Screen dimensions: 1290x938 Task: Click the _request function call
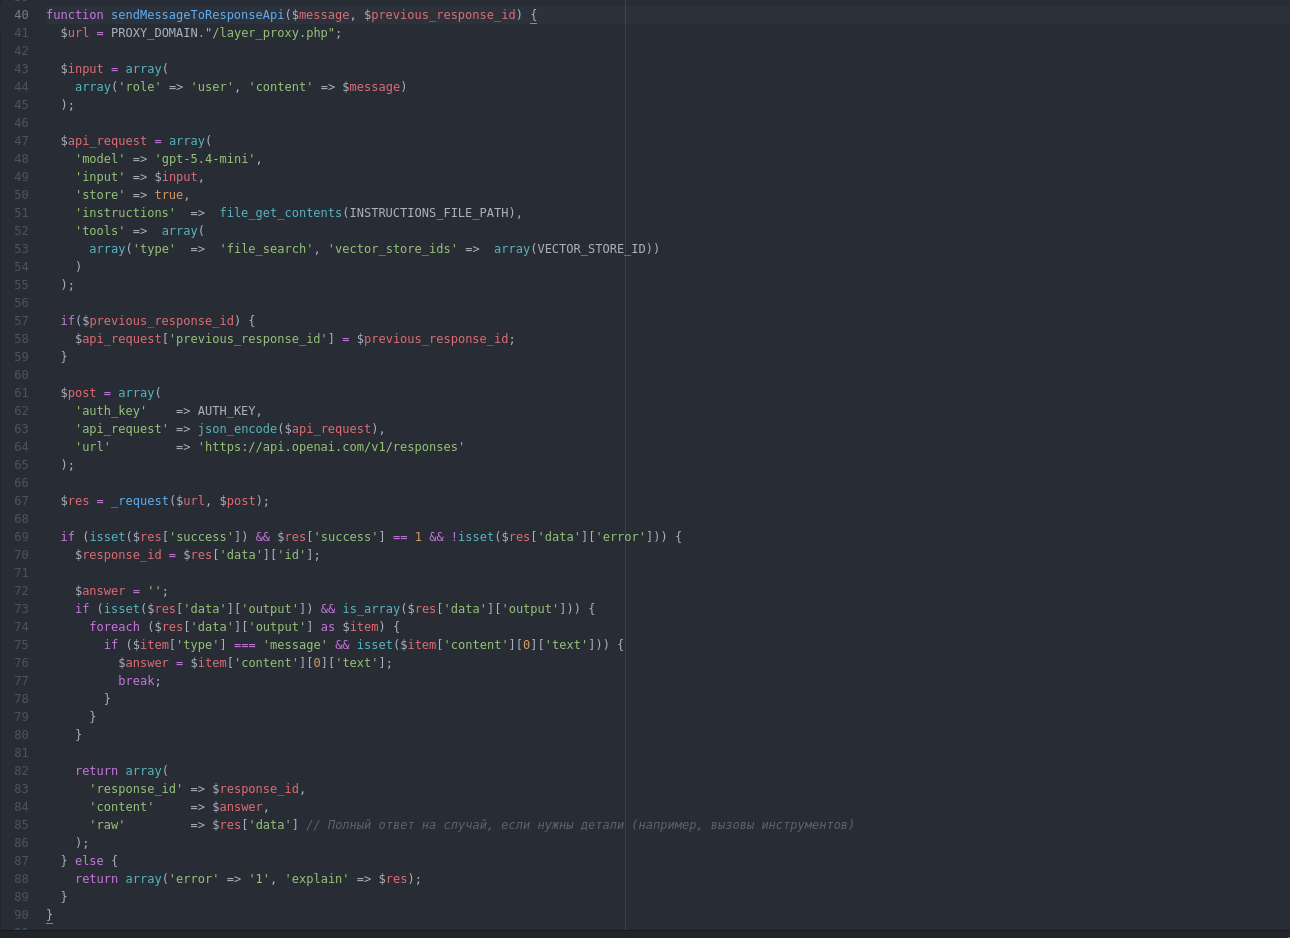coord(140,501)
